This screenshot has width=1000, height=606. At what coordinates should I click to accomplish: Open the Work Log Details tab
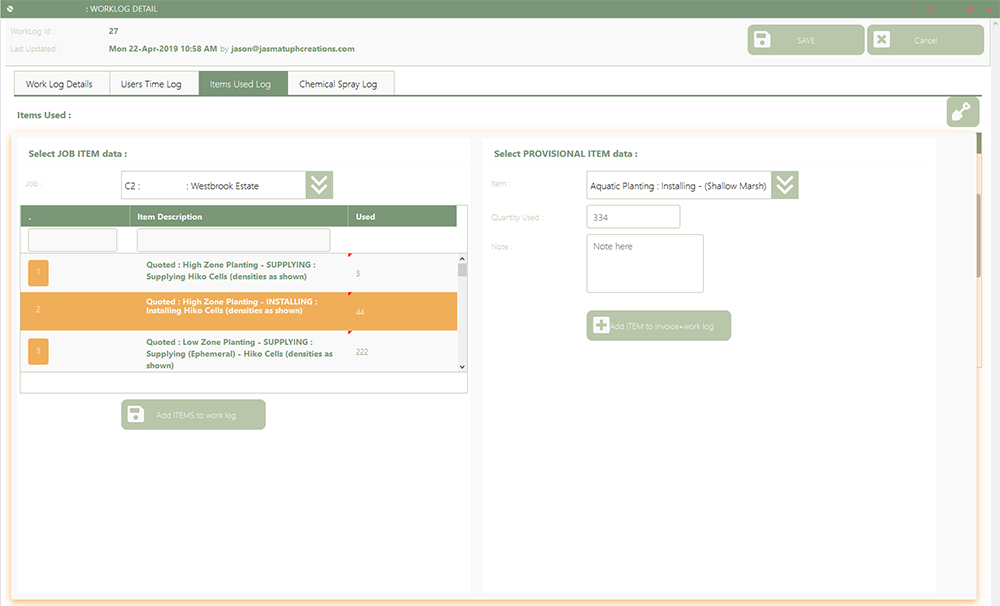[x=62, y=84]
